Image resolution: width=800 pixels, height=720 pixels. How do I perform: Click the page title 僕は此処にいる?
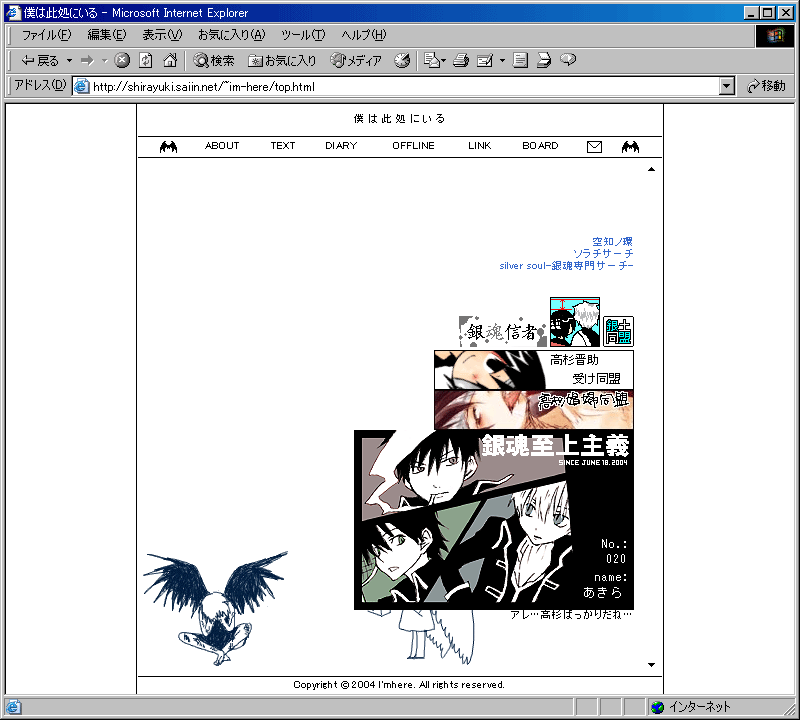coord(399,118)
